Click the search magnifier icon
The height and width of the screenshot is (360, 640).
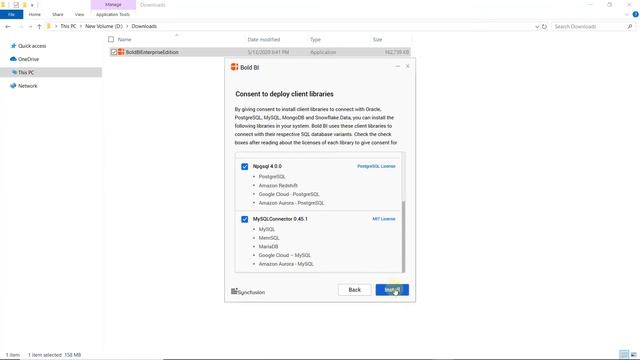click(x=630, y=27)
